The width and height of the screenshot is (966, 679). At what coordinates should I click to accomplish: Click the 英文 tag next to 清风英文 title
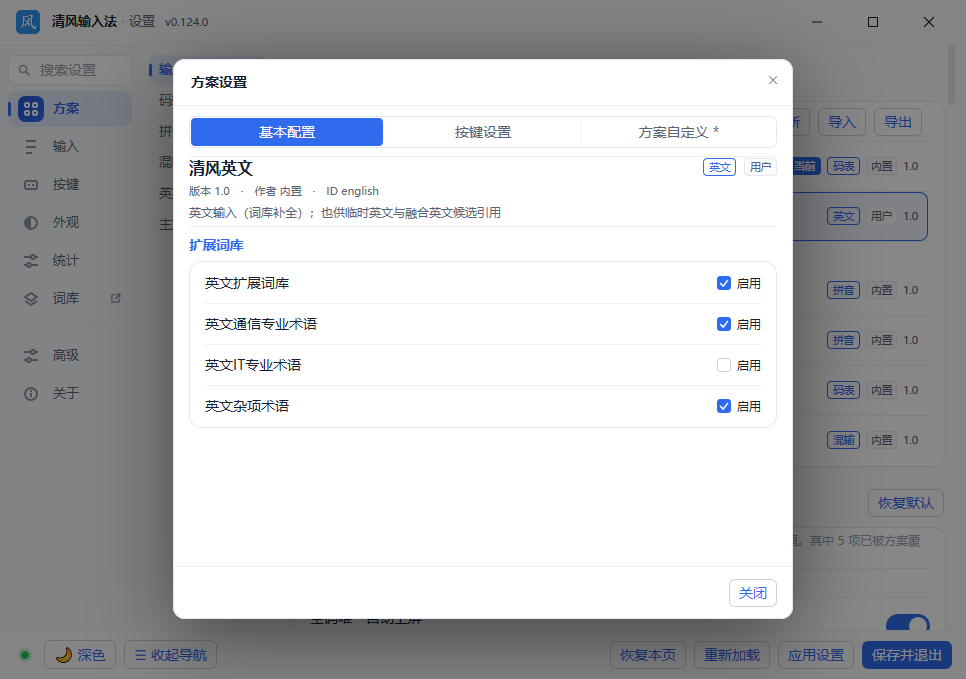(x=720, y=167)
